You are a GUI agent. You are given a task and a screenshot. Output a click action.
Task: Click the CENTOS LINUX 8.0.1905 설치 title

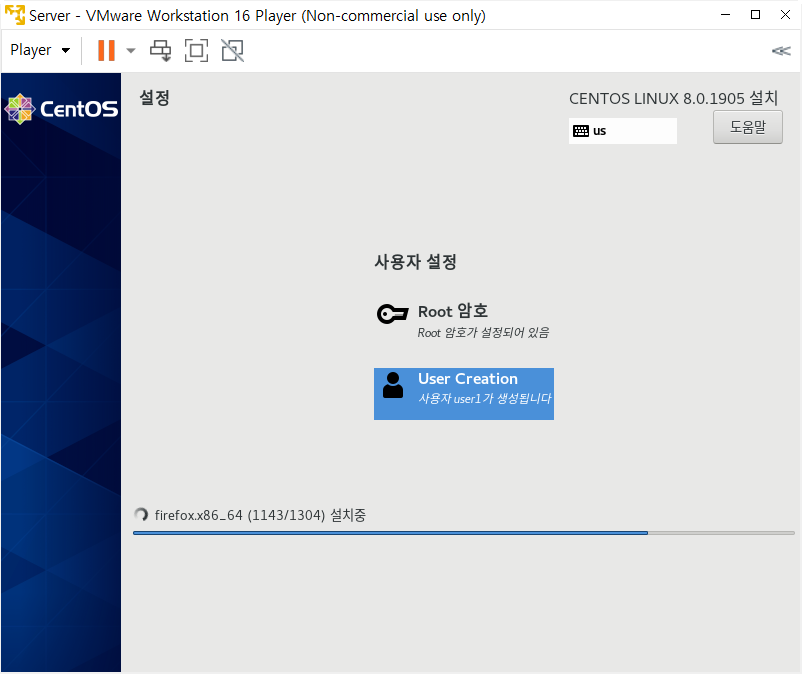pyautogui.click(x=674, y=98)
